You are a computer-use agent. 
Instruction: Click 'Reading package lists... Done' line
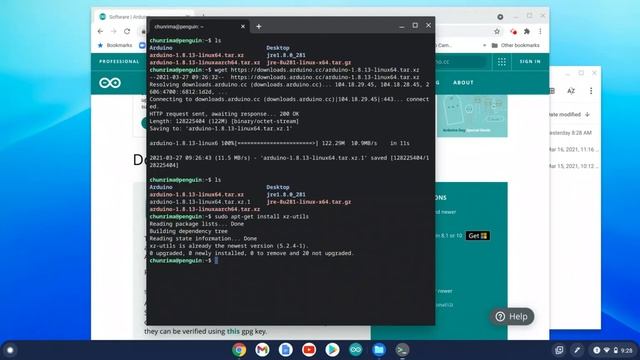[x=196, y=224]
